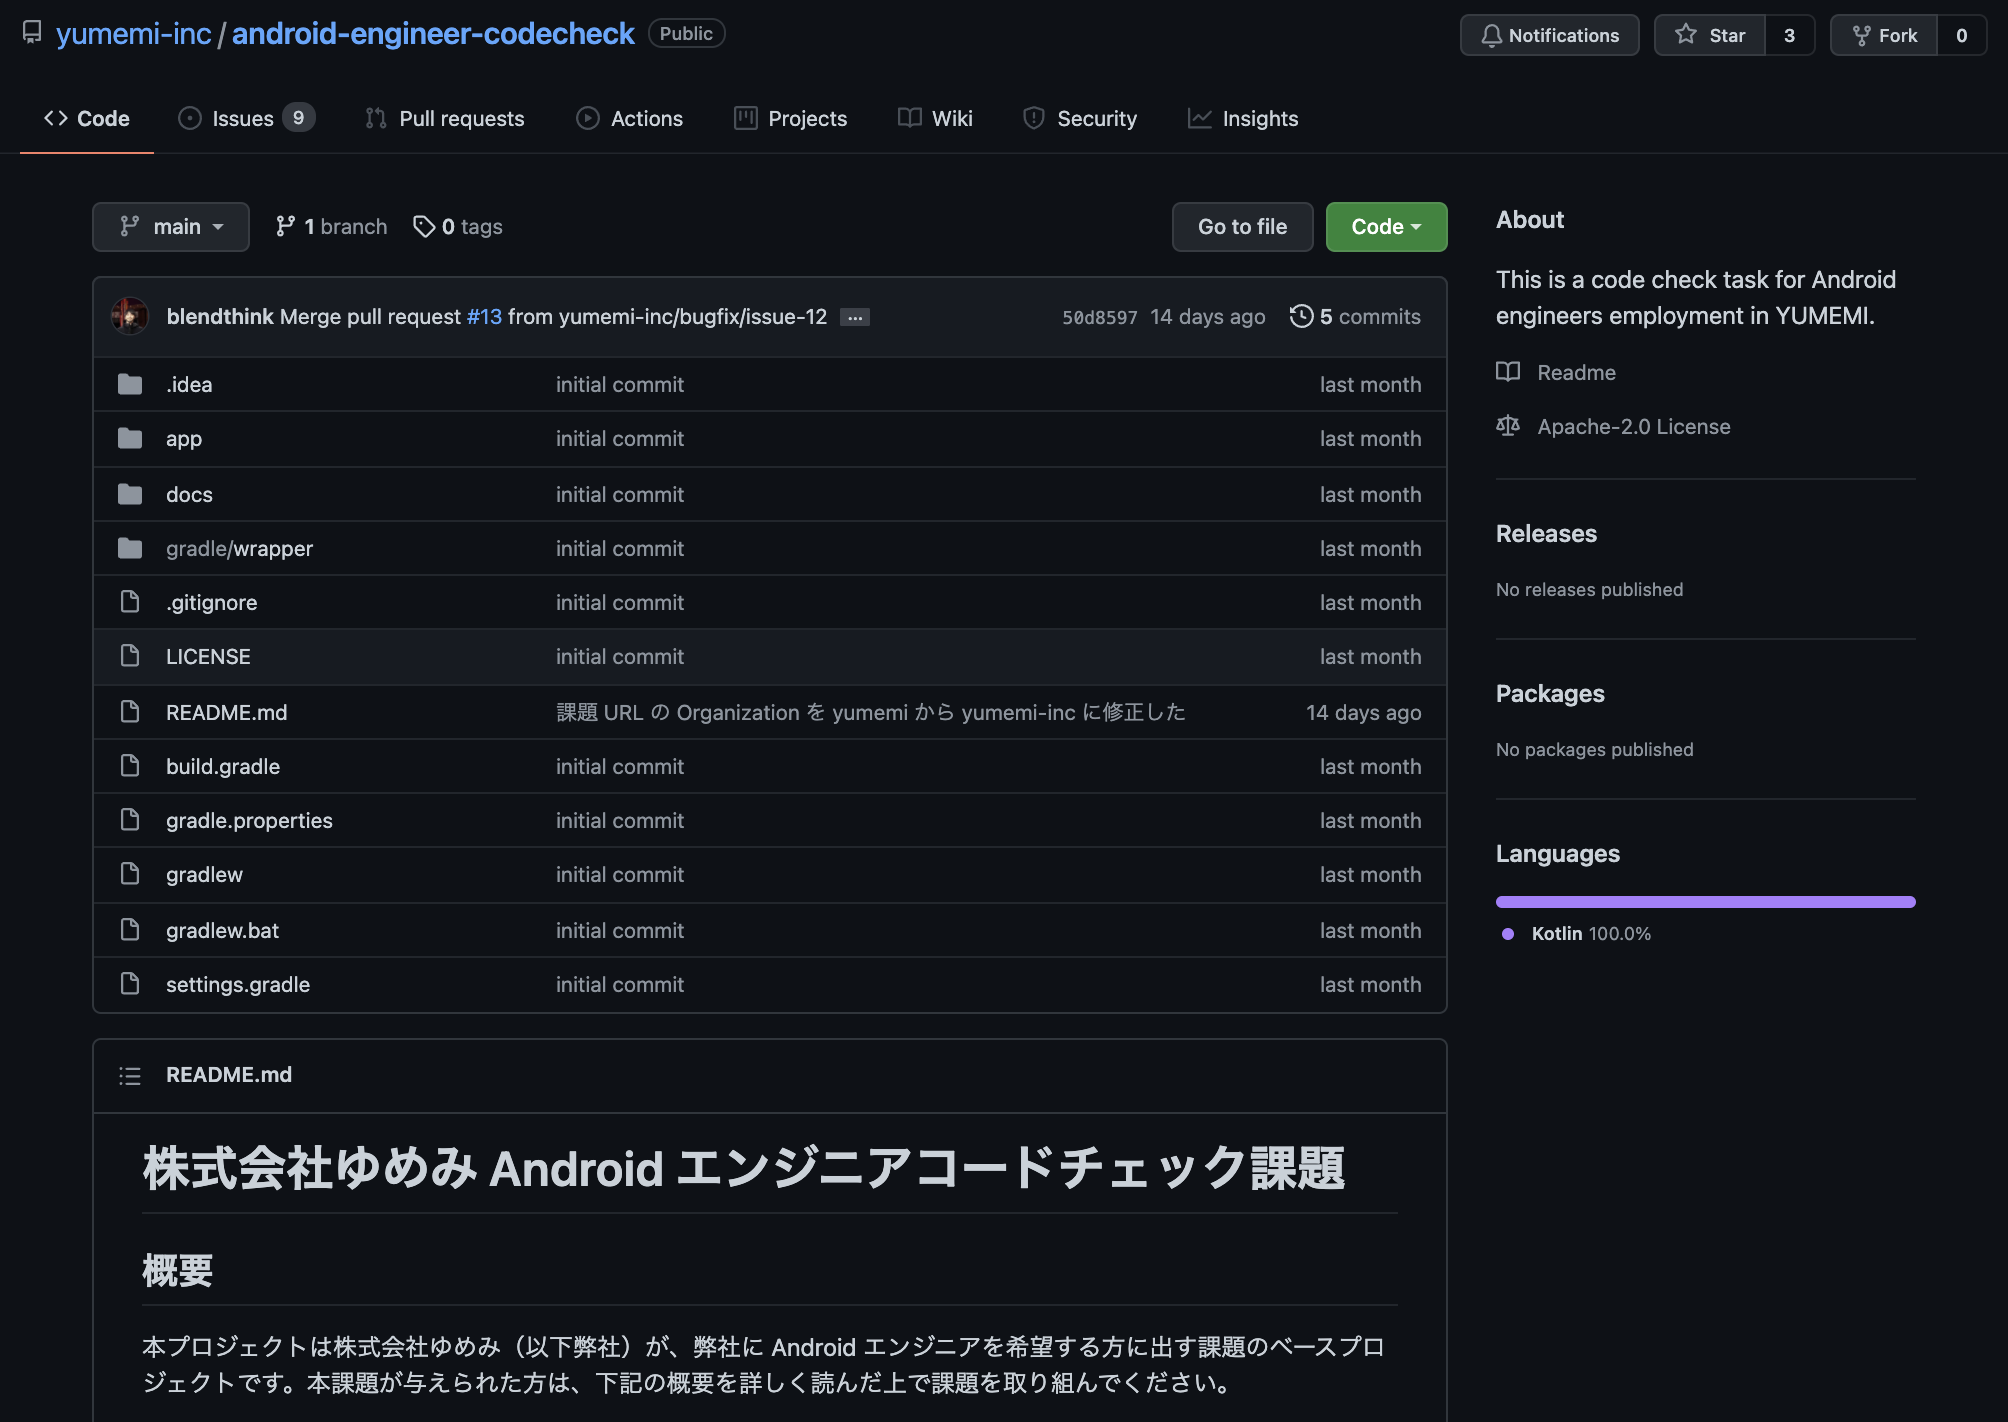
Task: Click the scale icon beside Apache-2.0 License
Action: pos(1508,426)
